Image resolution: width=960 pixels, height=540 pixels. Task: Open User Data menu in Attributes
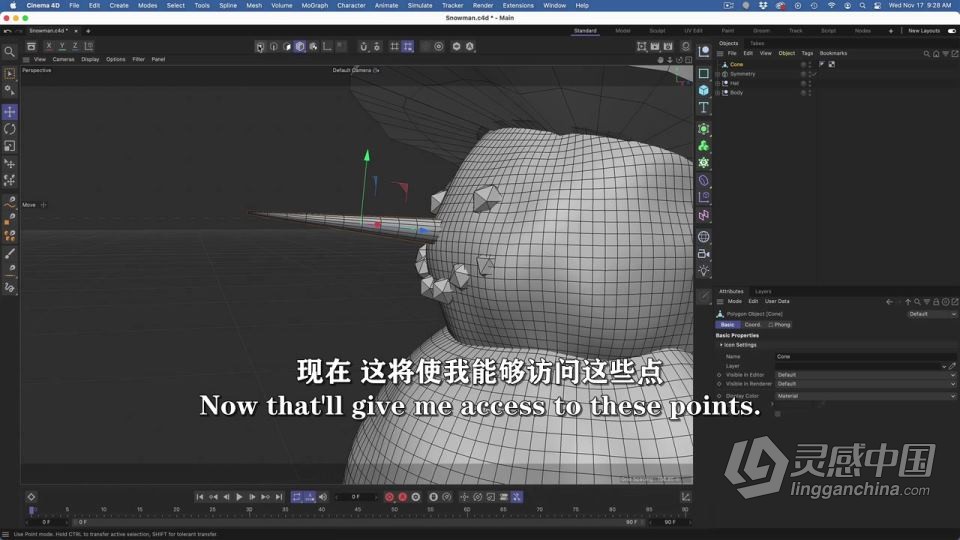777,301
